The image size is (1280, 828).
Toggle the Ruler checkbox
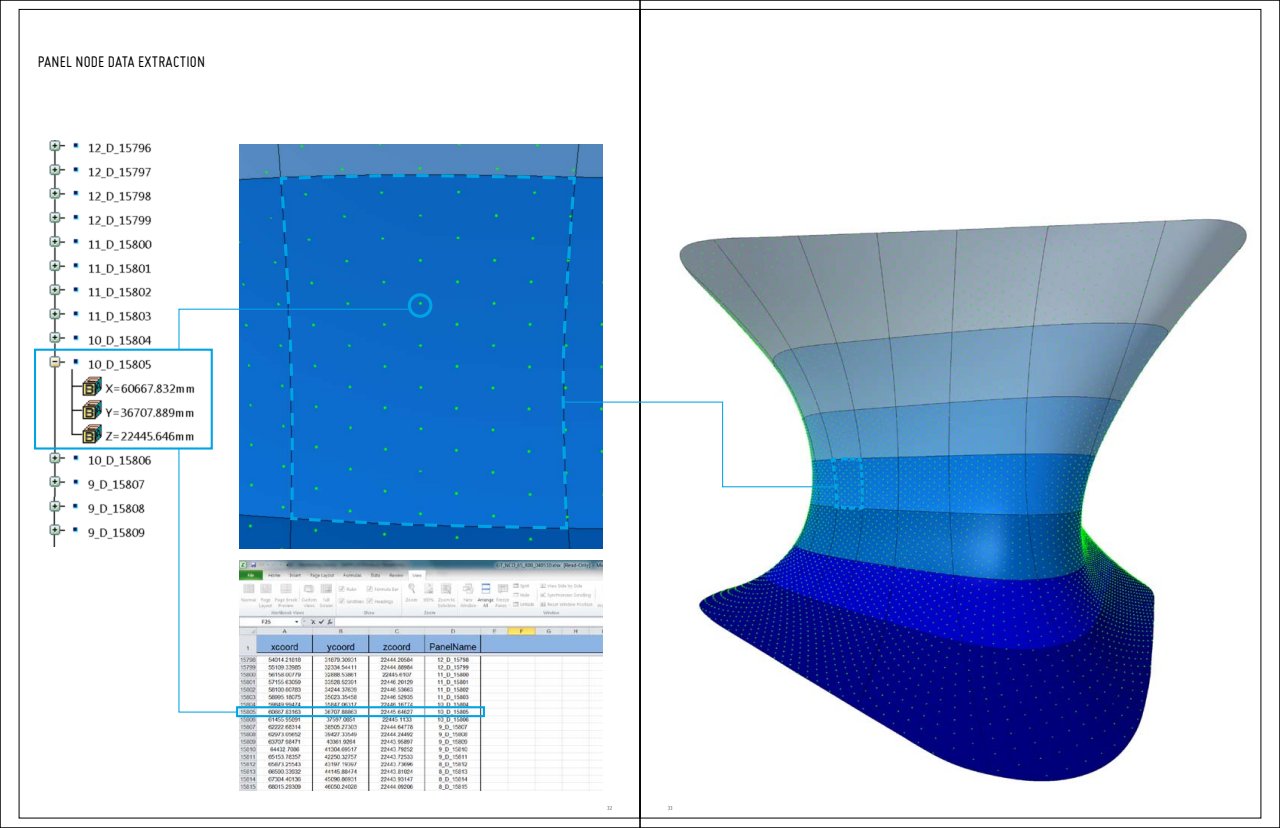[342, 589]
